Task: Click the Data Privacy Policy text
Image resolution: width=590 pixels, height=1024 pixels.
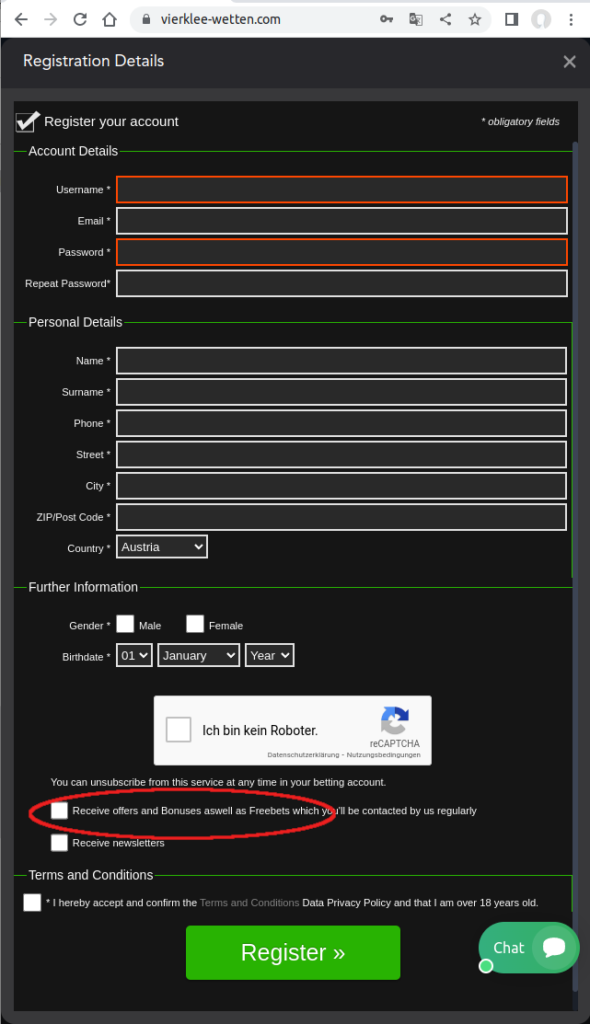Action: tap(346, 903)
